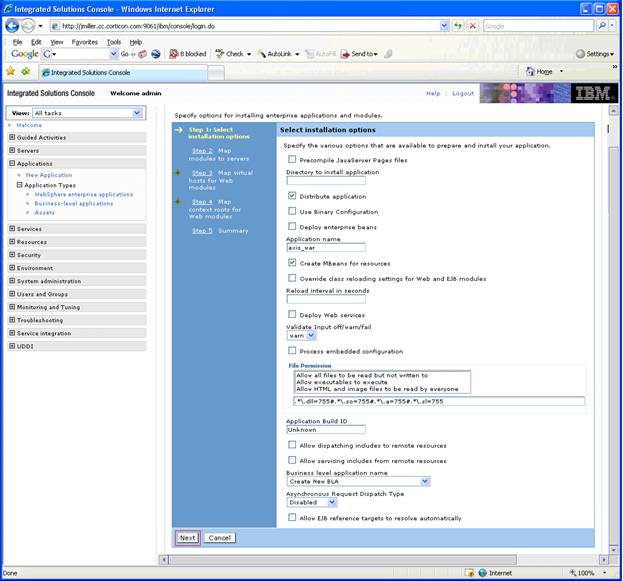Open the Tools menu
This screenshot has height=581, width=623.
114,42
